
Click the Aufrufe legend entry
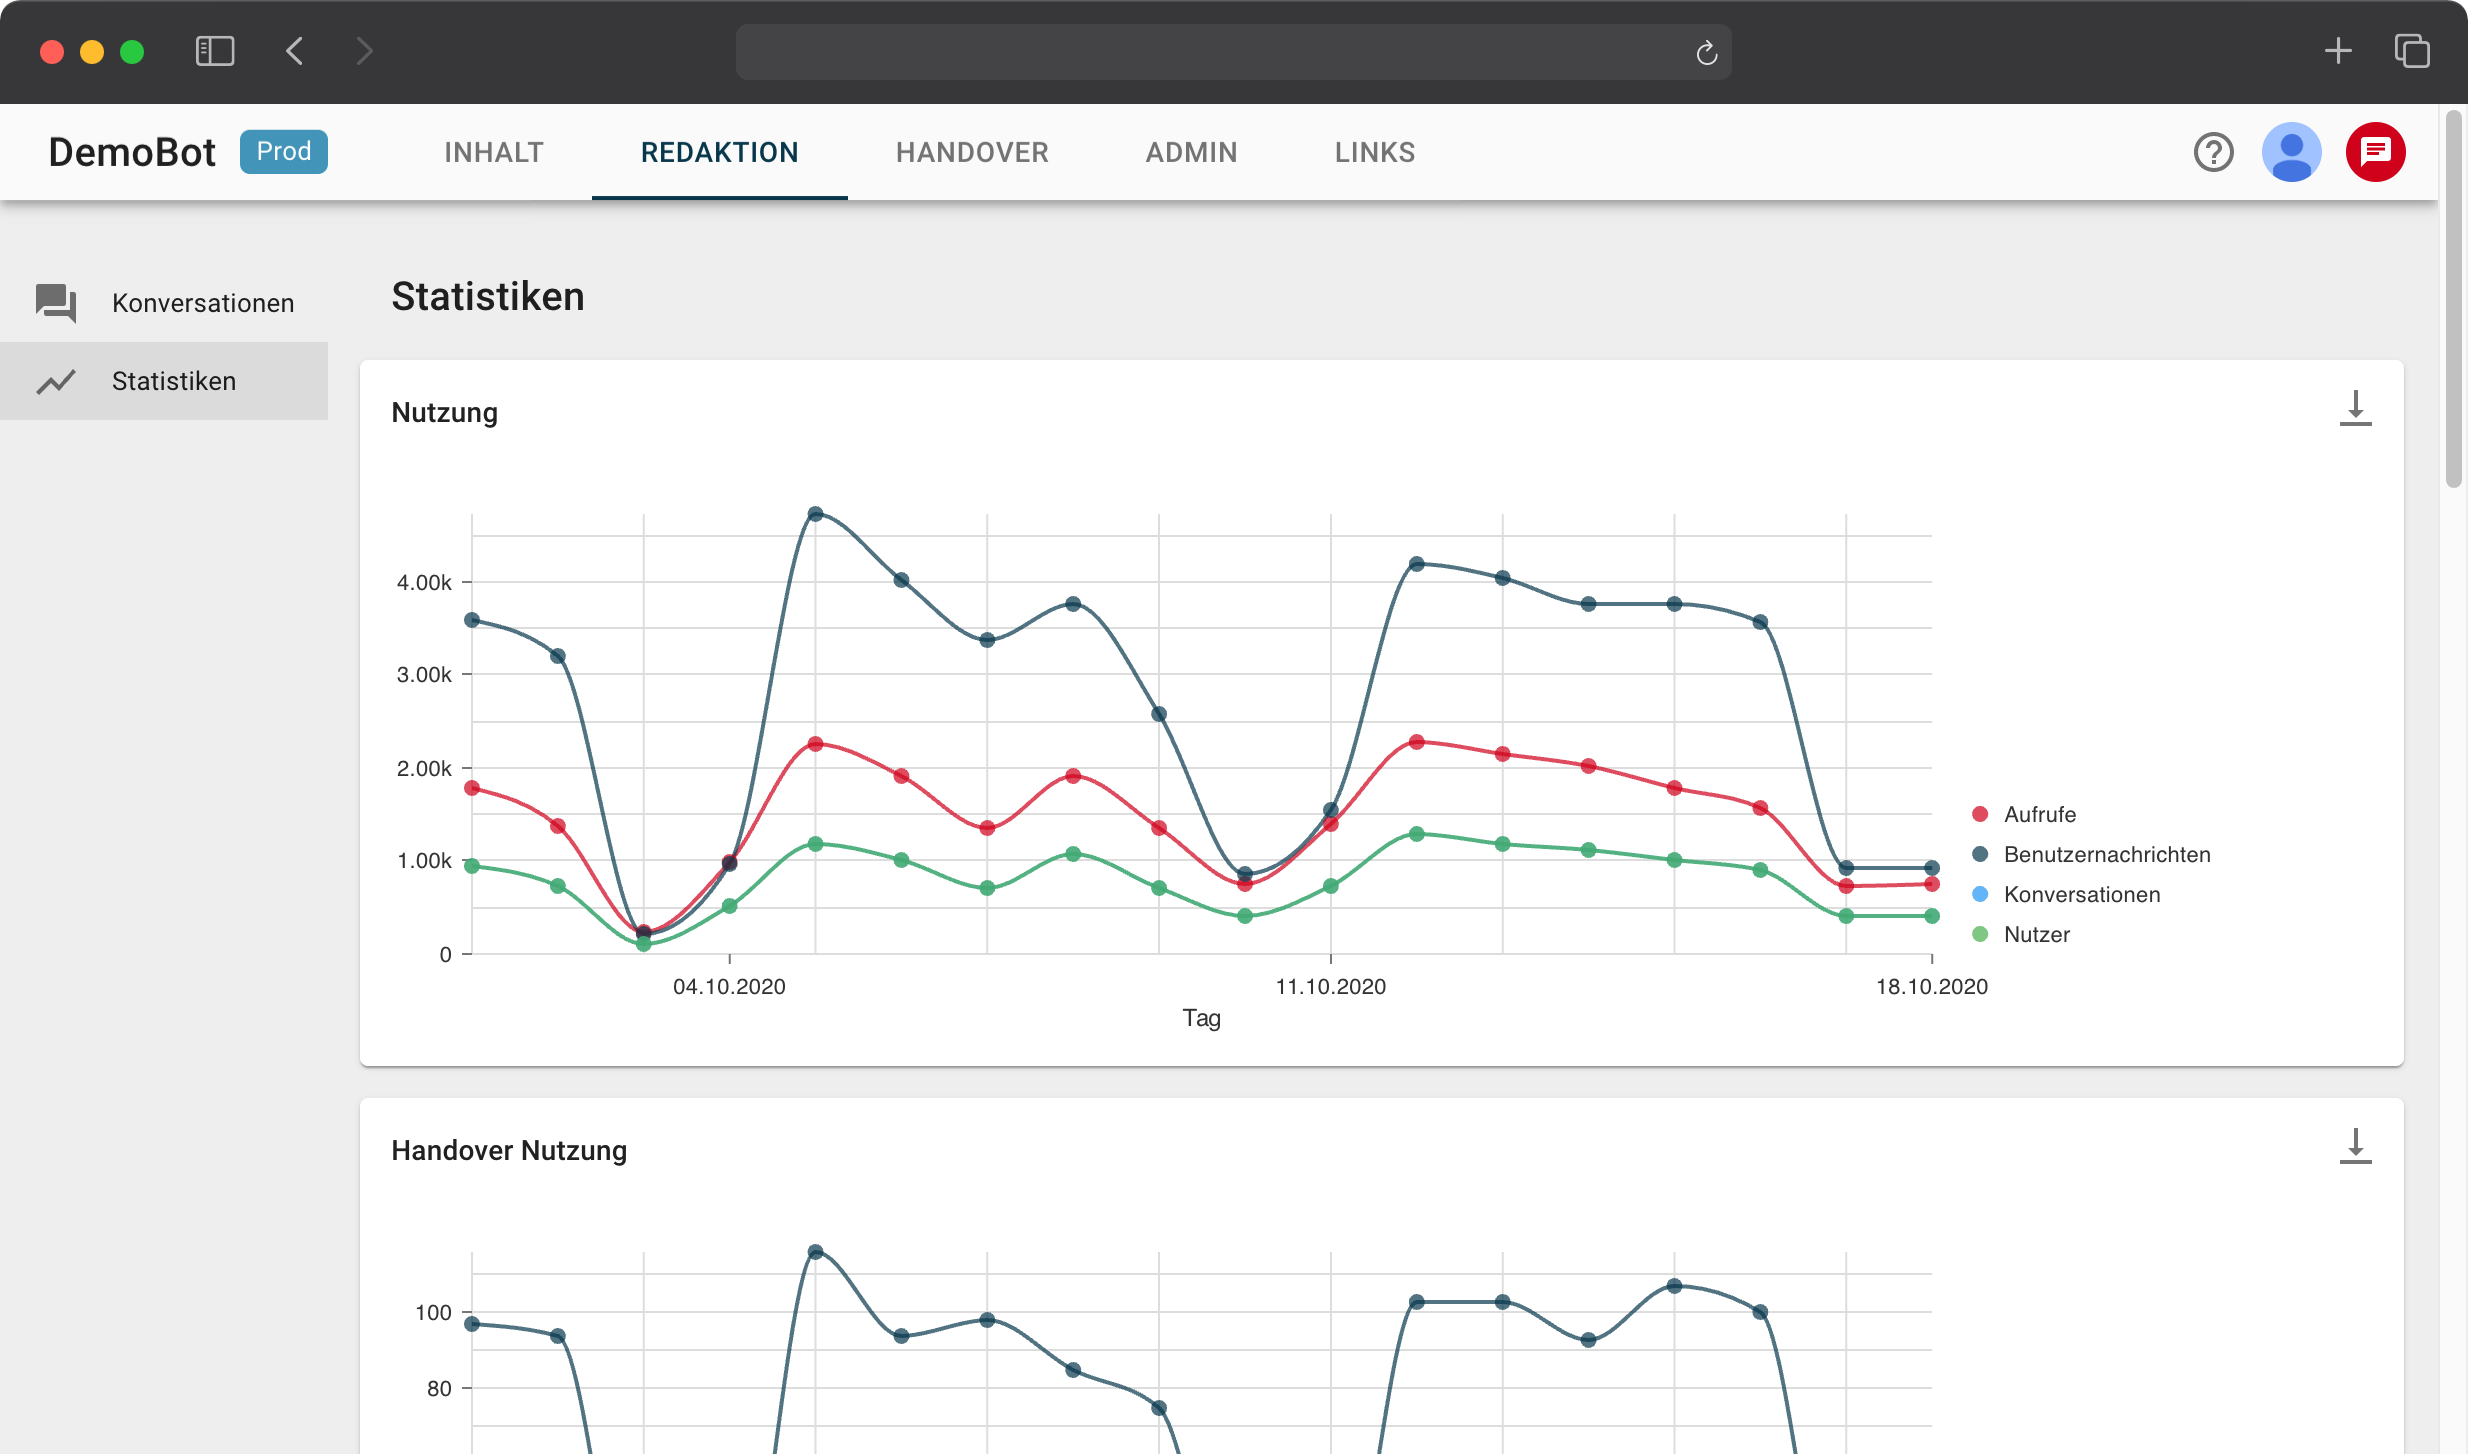point(2035,814)
